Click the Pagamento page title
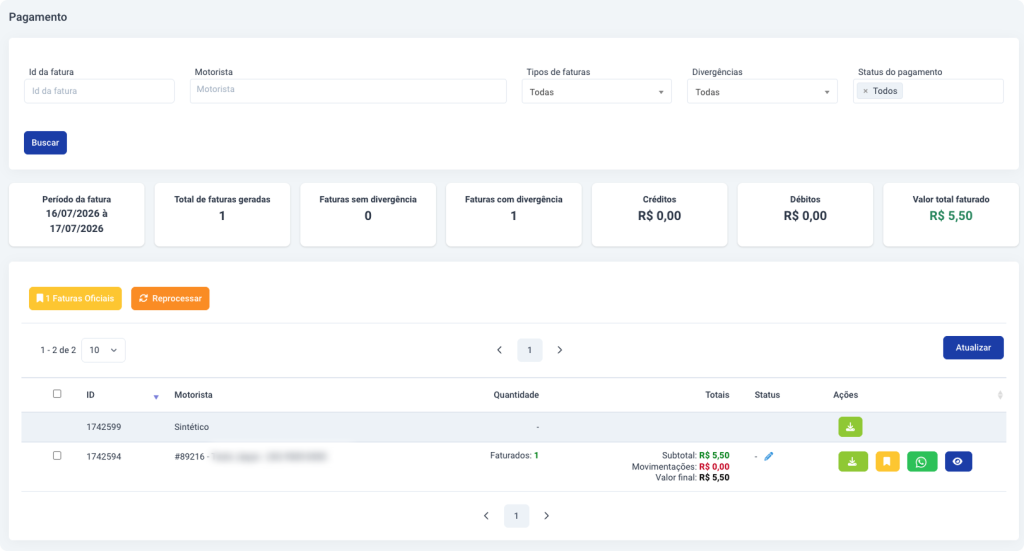Viewport: 1024px width, 551px height. [x=38, y=17]
